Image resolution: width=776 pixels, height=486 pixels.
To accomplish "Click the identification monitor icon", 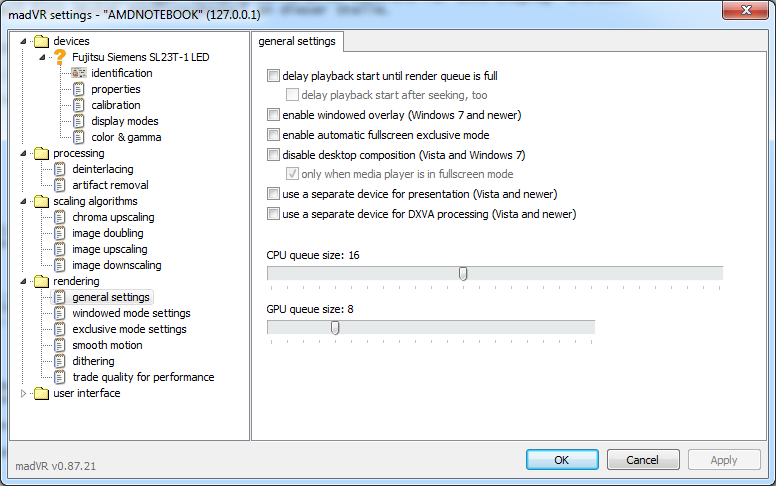I will coord(79,73).
